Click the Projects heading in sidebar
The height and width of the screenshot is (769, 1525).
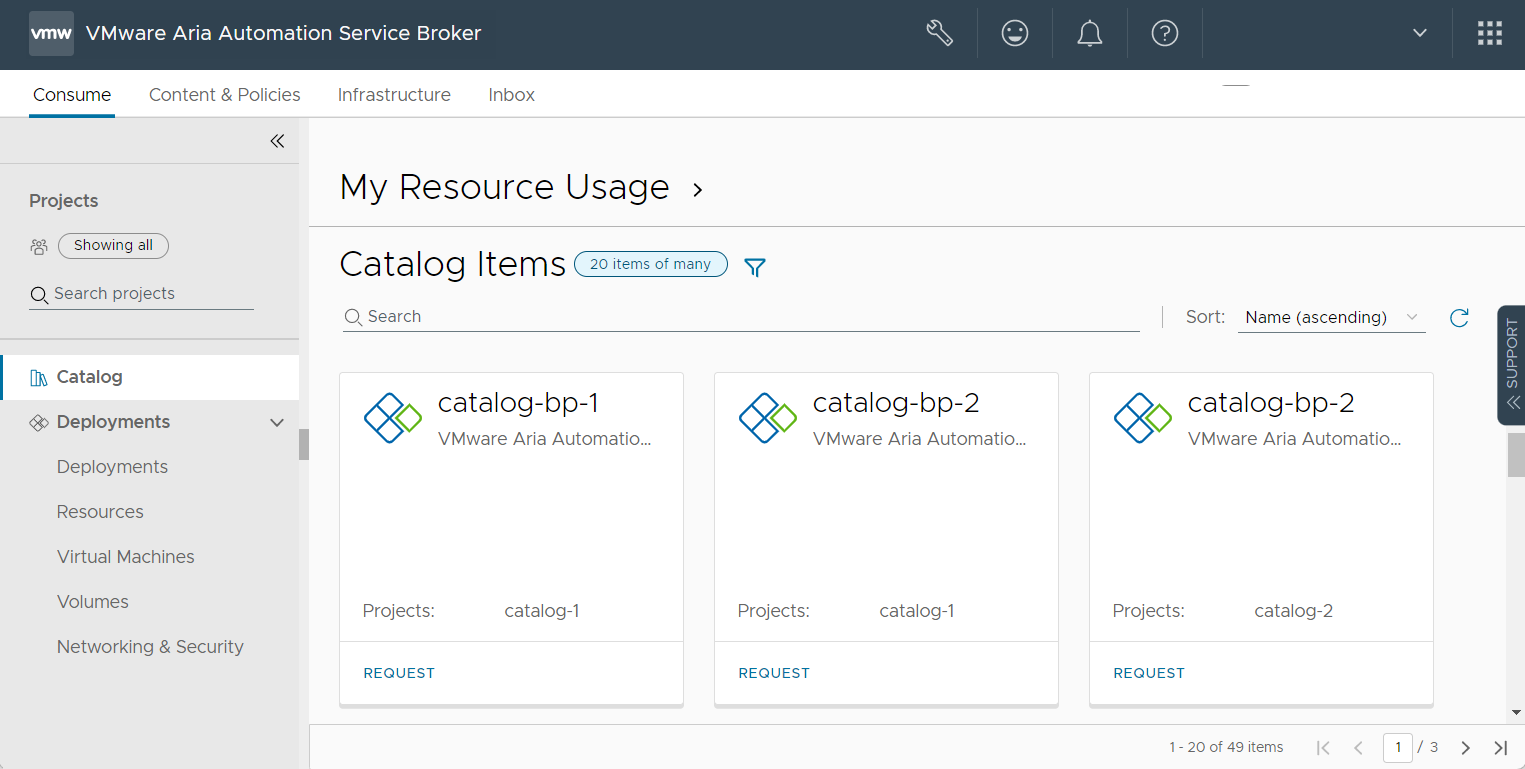coord(64,201)
